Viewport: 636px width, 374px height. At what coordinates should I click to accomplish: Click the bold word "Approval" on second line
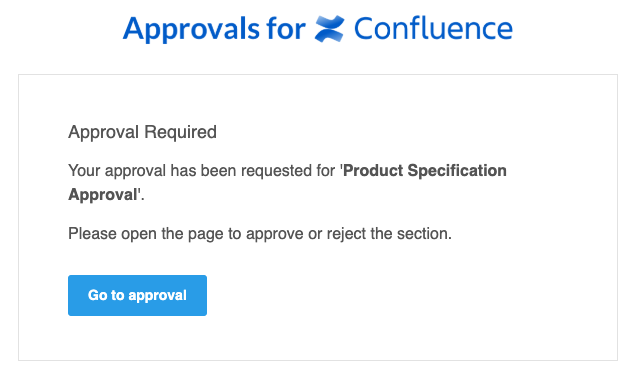103,195
